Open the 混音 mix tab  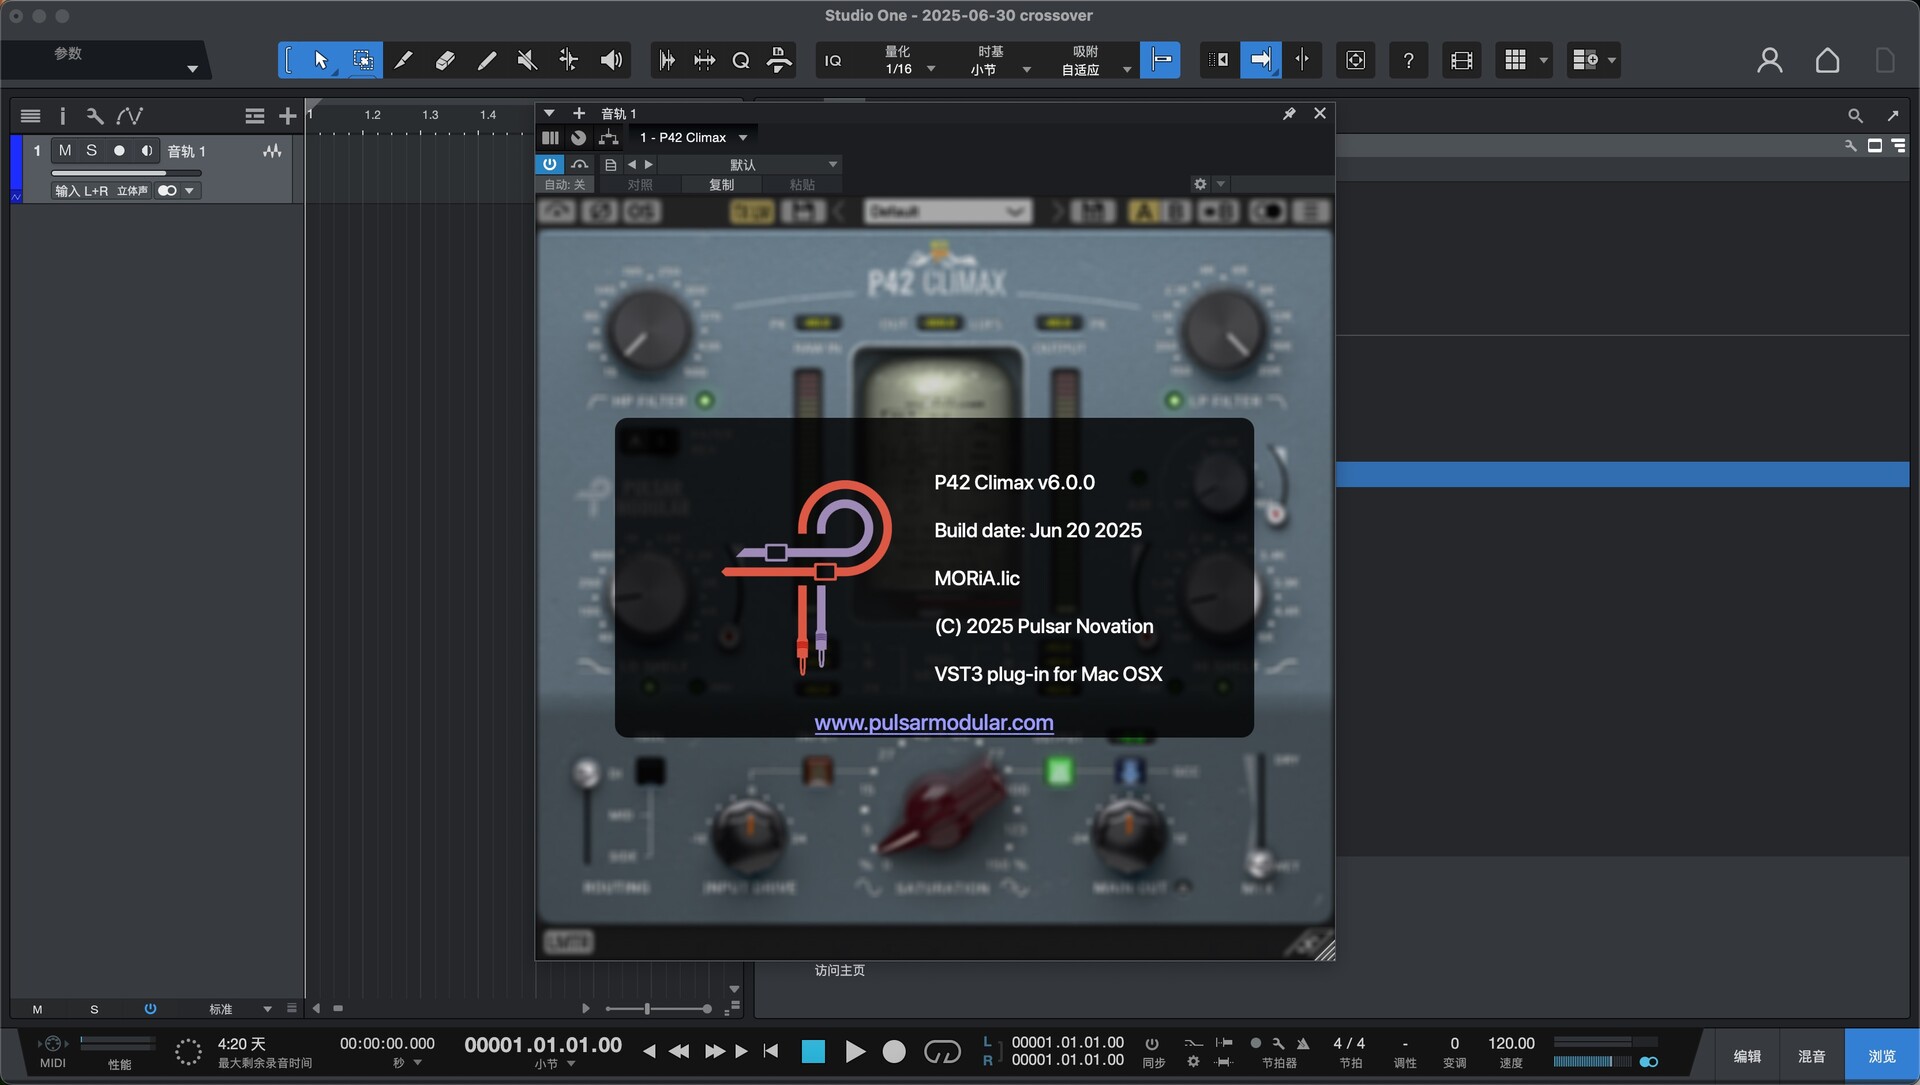pos(1812,1056)
